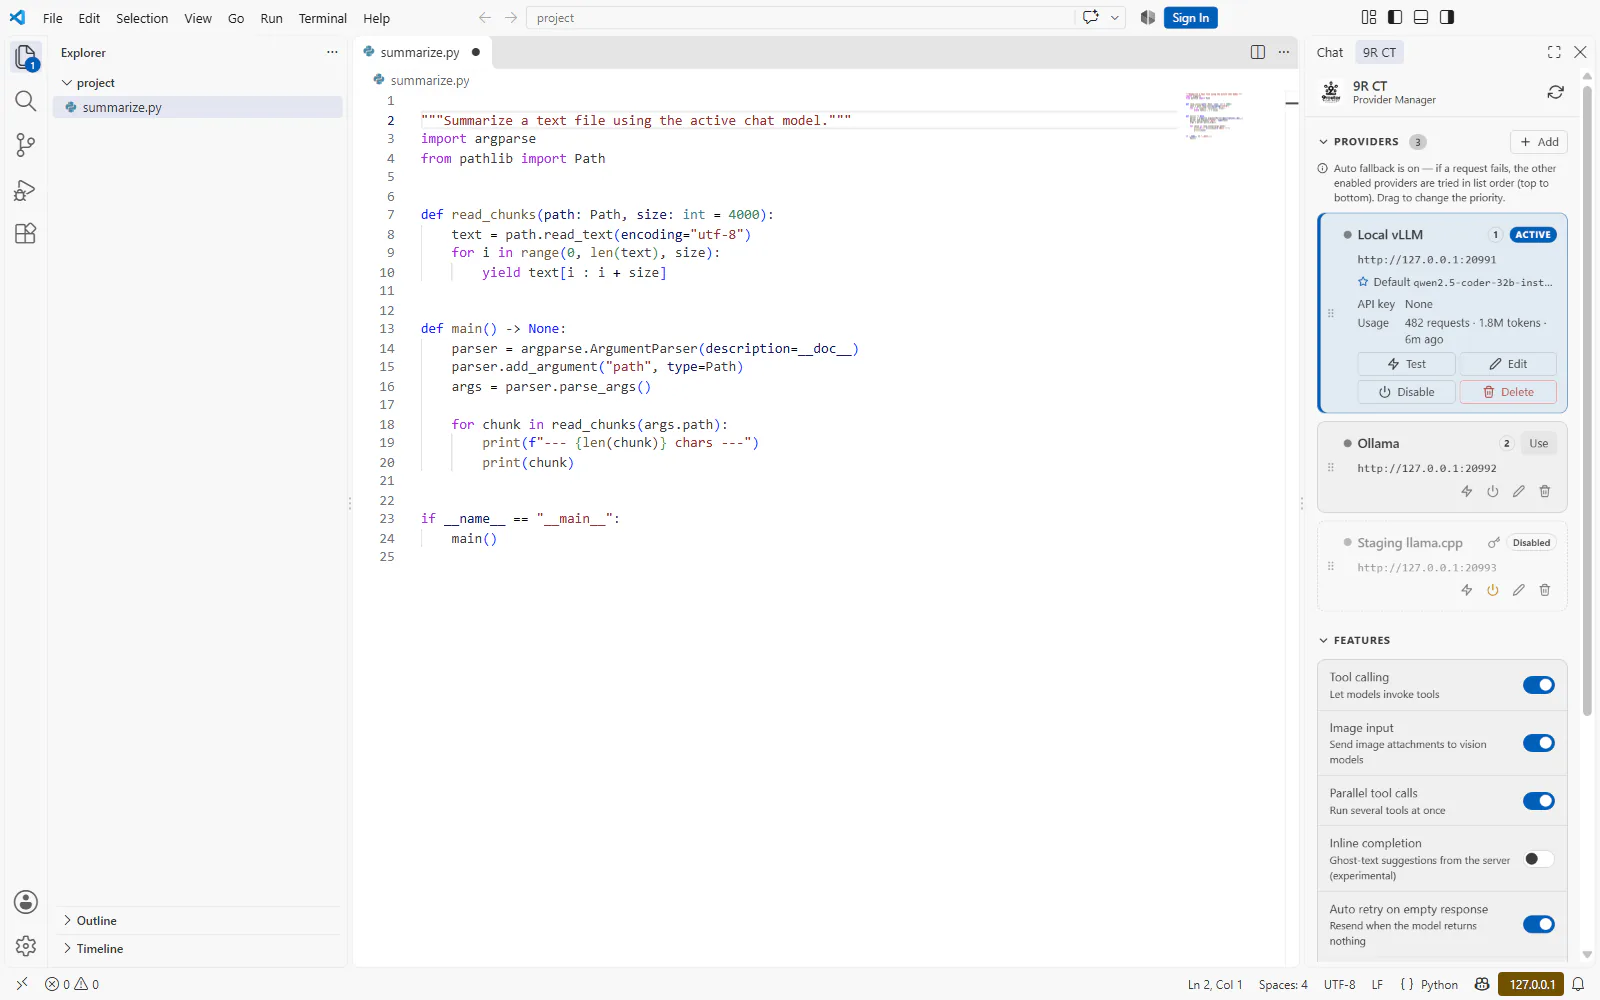
Task: Open the Extensions view icon
Action: click(26, 234)
